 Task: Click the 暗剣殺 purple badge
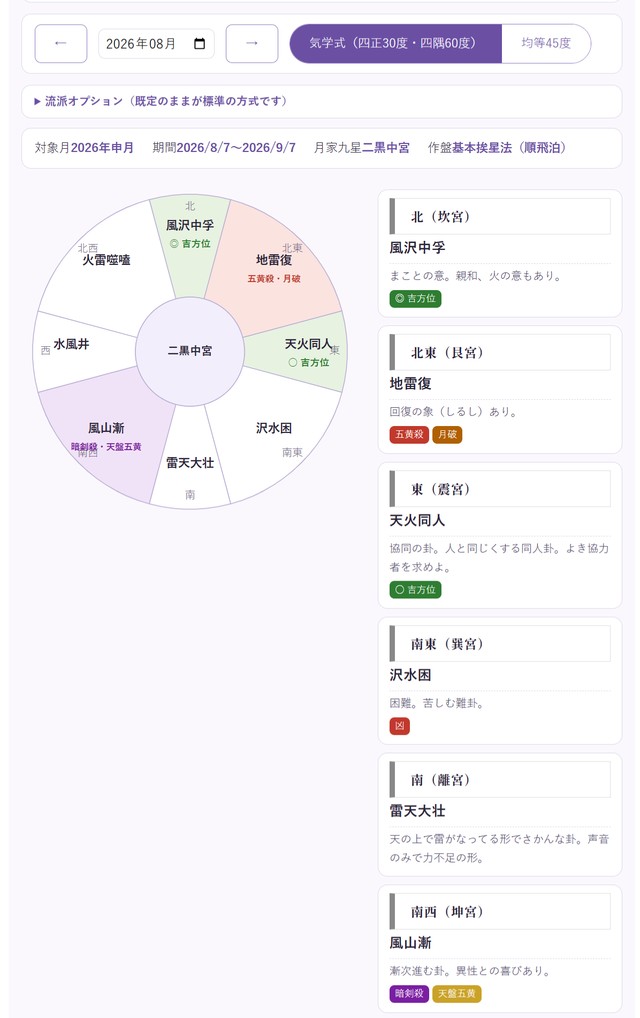(409, 993)
